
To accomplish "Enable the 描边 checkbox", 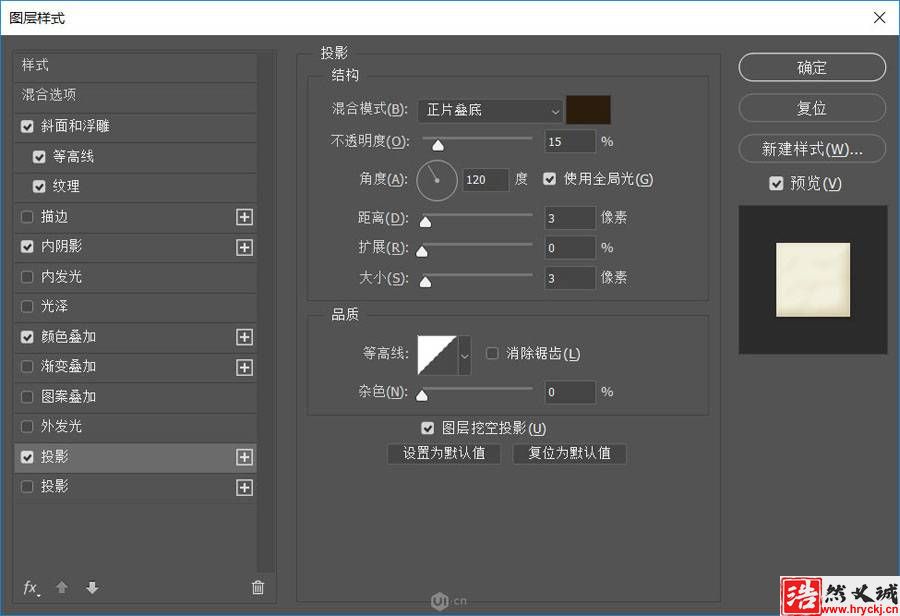I will [x=27, y=216].
